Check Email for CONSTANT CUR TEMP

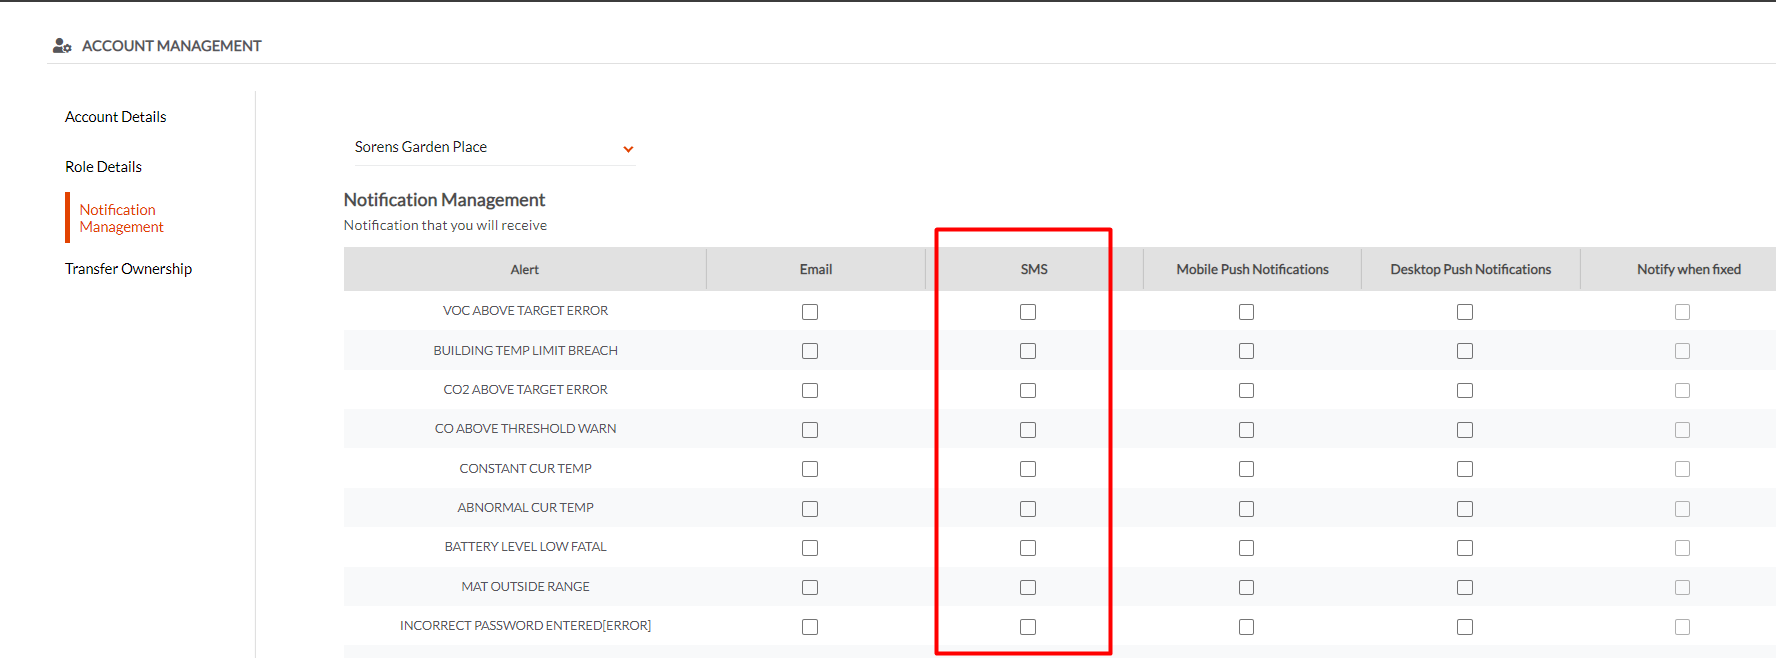click(810, 469)
